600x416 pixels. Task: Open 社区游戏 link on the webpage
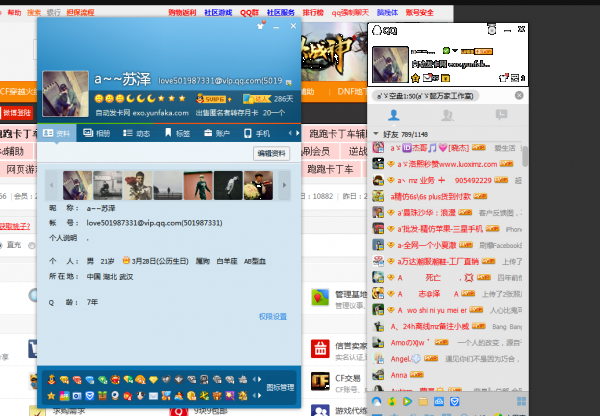pyautogui.click(x=218, y=13)
